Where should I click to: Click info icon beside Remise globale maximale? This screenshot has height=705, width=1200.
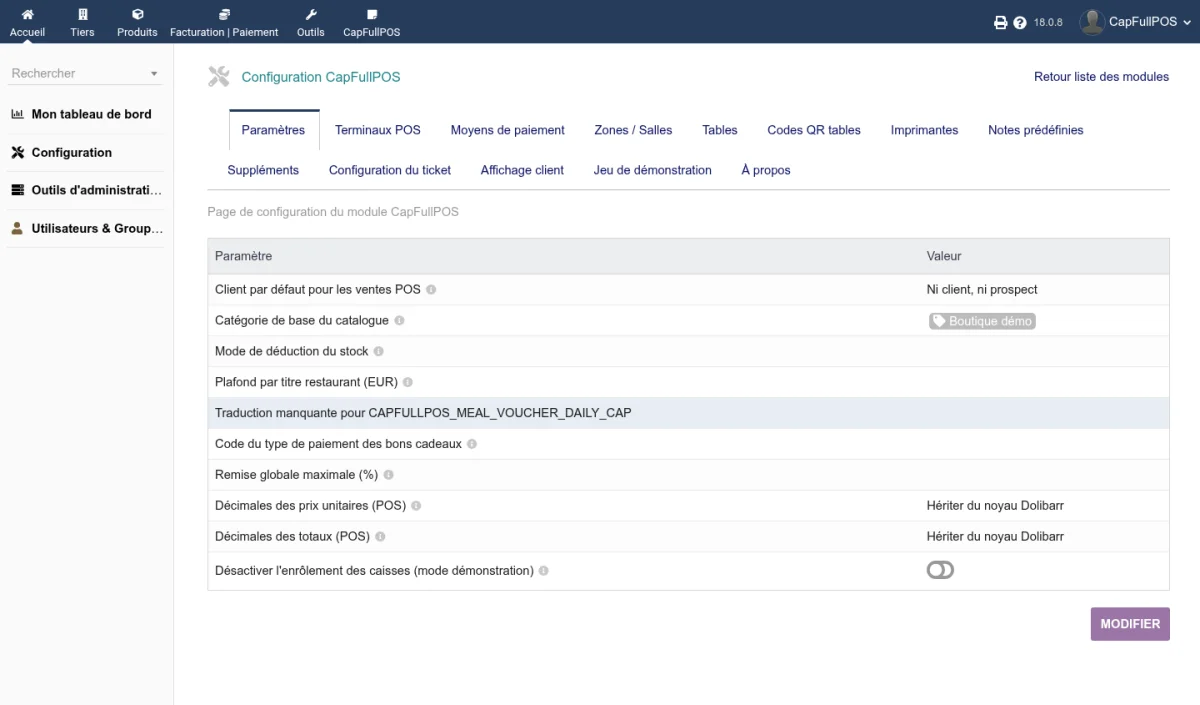pyautogui.click(x=388, y=475)
